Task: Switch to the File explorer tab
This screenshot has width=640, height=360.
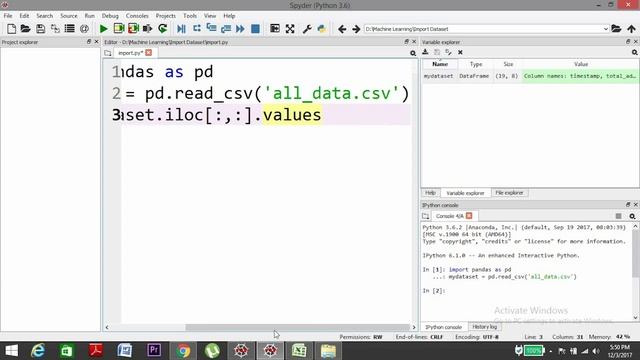Action: pos(509,193)
